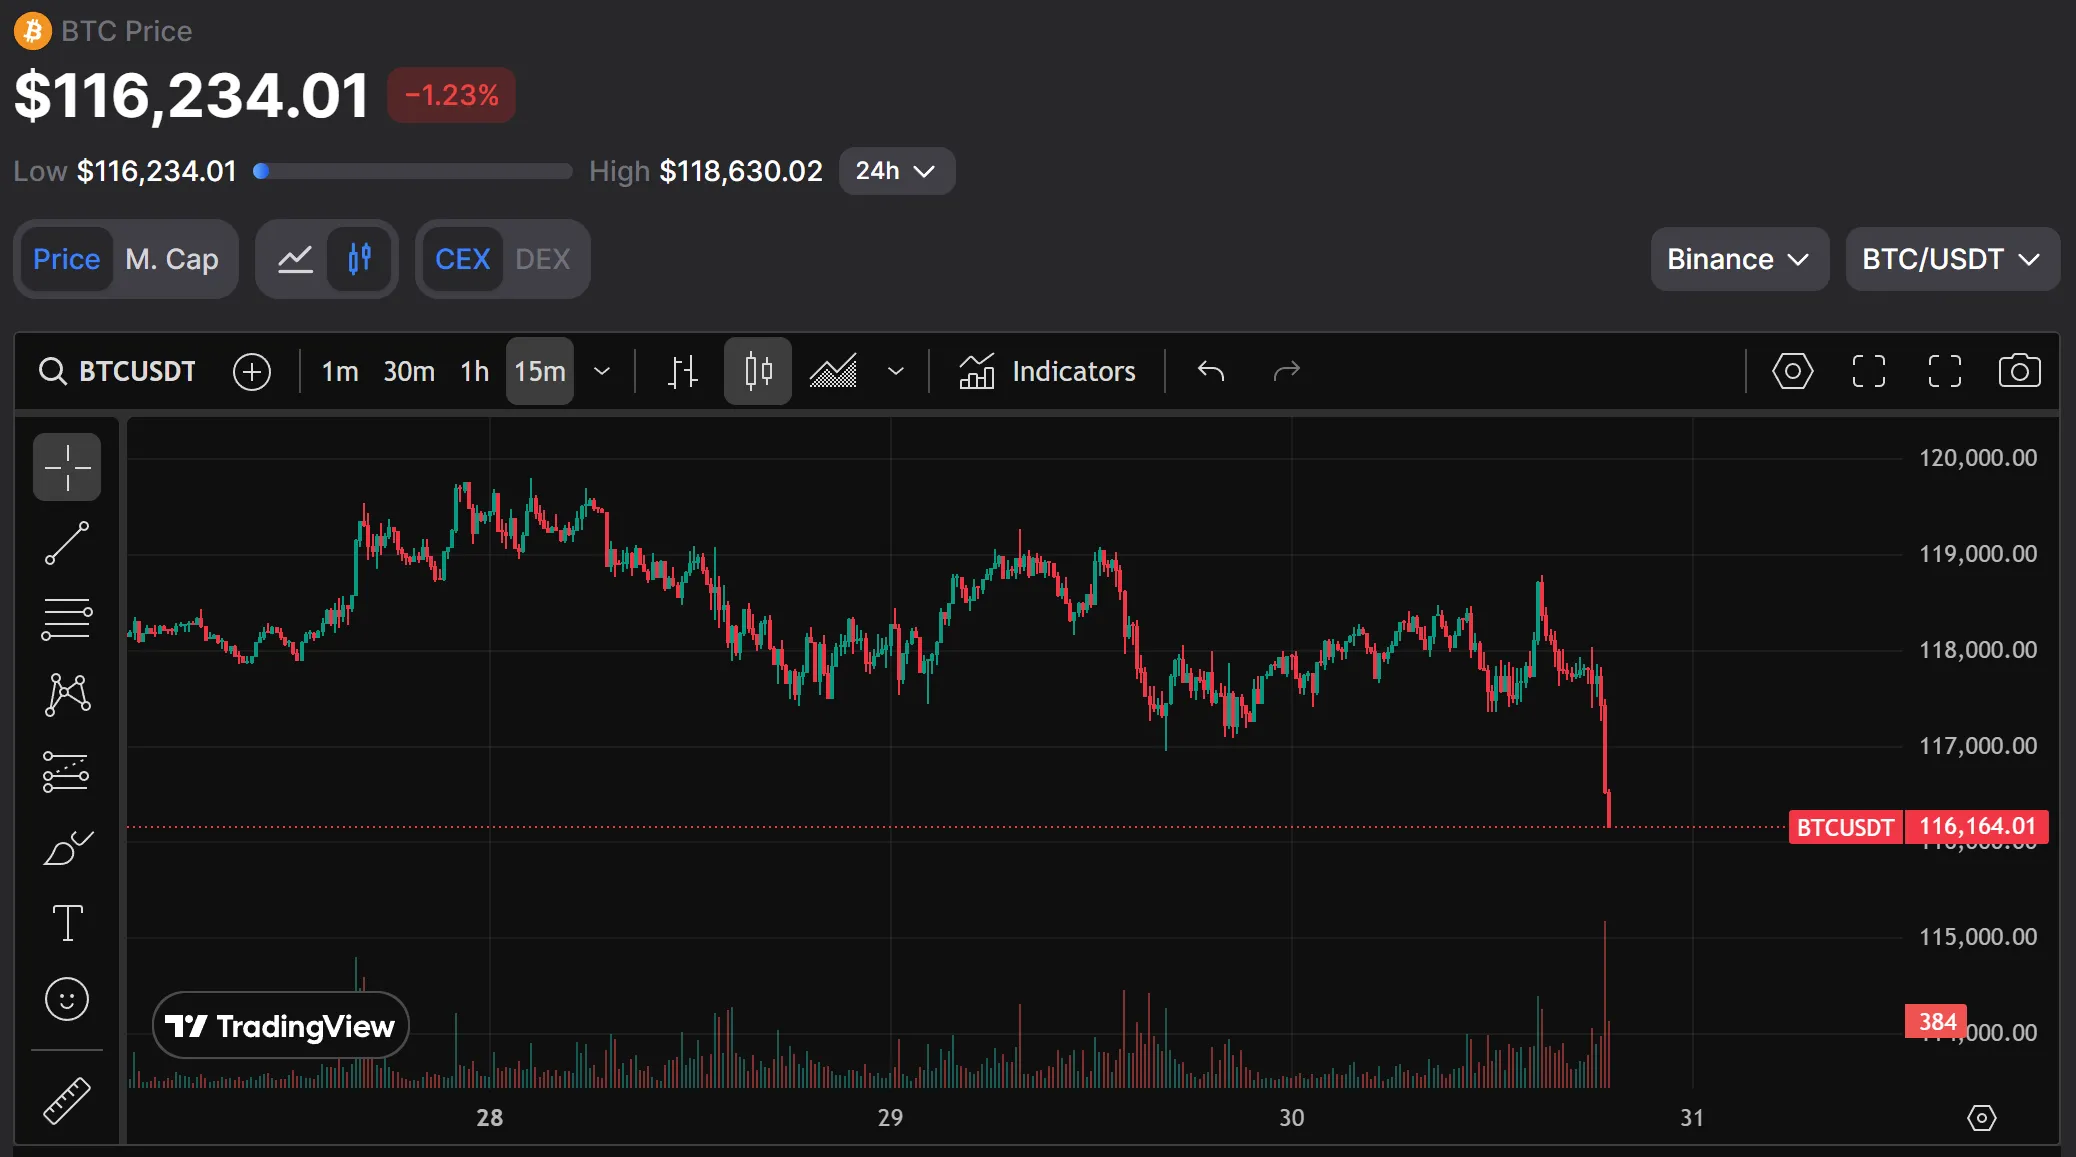The height and width of the screenshot is (1157, 2076).
Task: Open the Indicators menu
Action: coord(1047,371)
